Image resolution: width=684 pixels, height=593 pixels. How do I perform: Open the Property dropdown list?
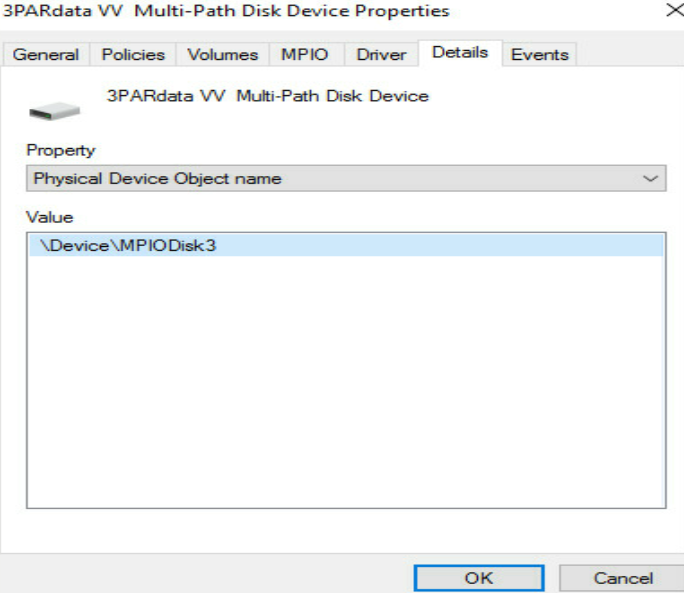(x=346, y=178)
